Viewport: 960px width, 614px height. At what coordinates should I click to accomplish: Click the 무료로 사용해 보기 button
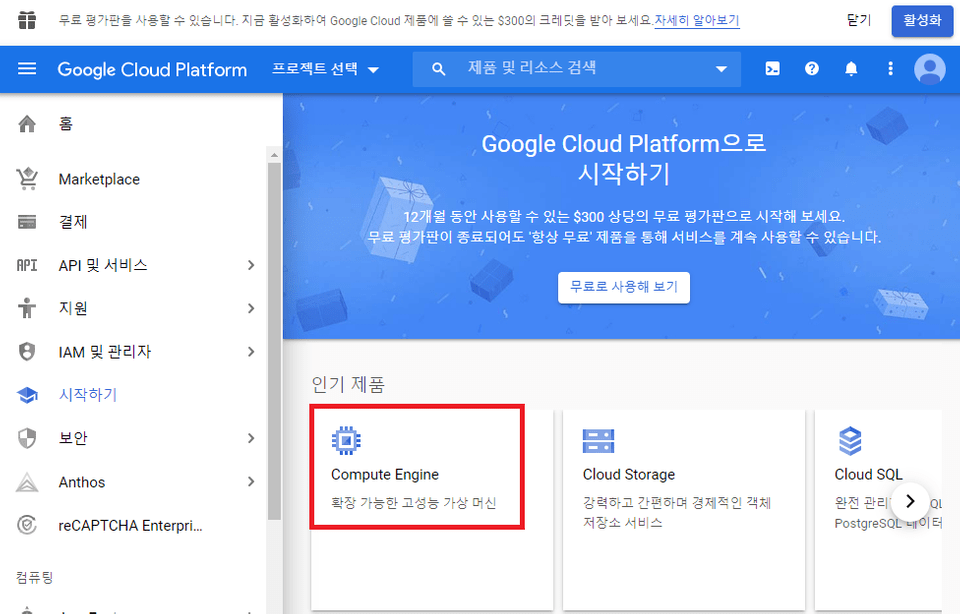(623, 287)
